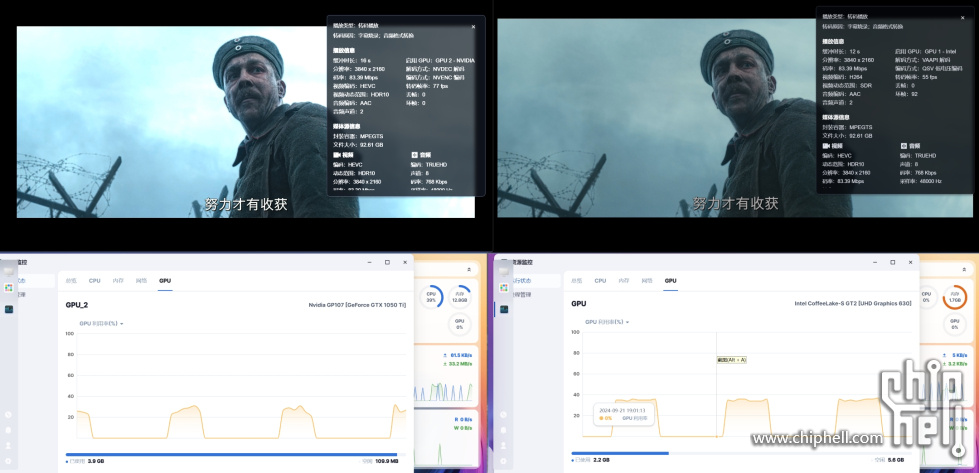Viewport: 979px width, 473px height.
Task: Open the colorful app grid icon in right window sidebar
Action: [504, 288]
